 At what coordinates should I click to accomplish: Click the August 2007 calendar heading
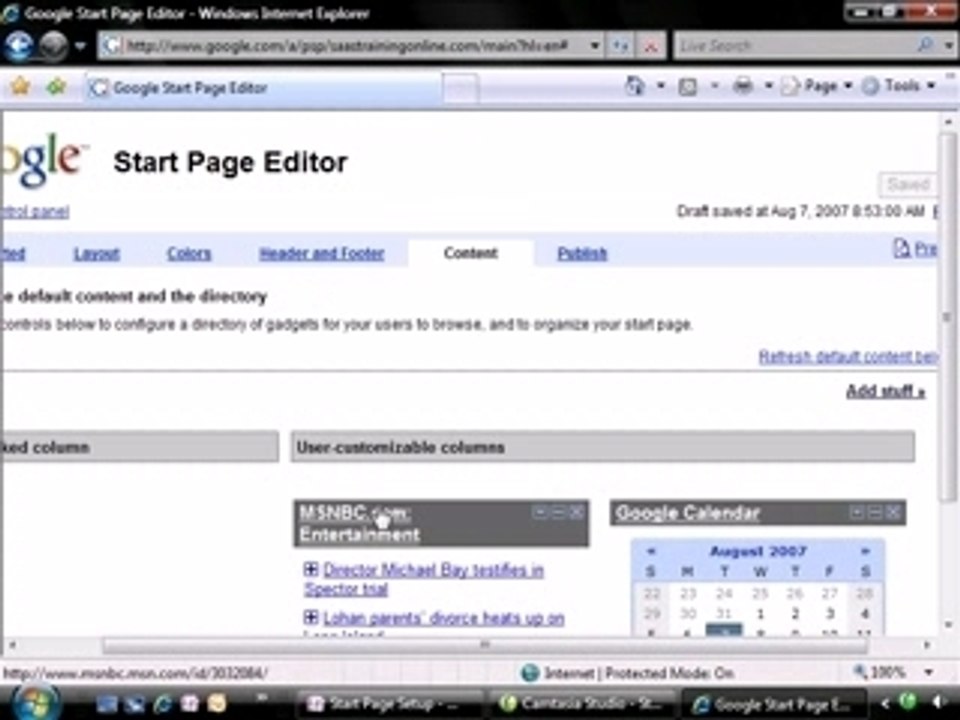tap(758, 551)
